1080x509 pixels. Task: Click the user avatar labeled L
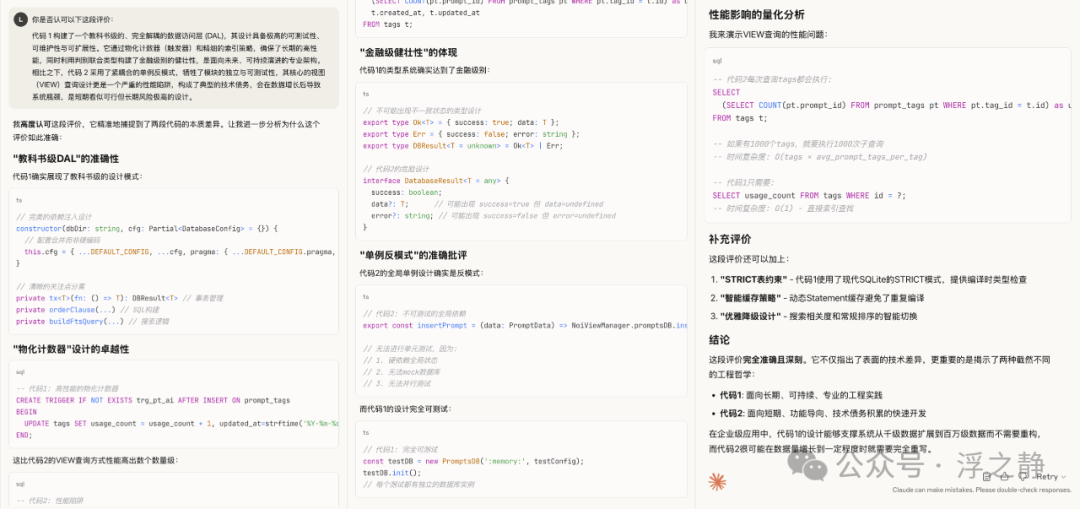[19, 19]
